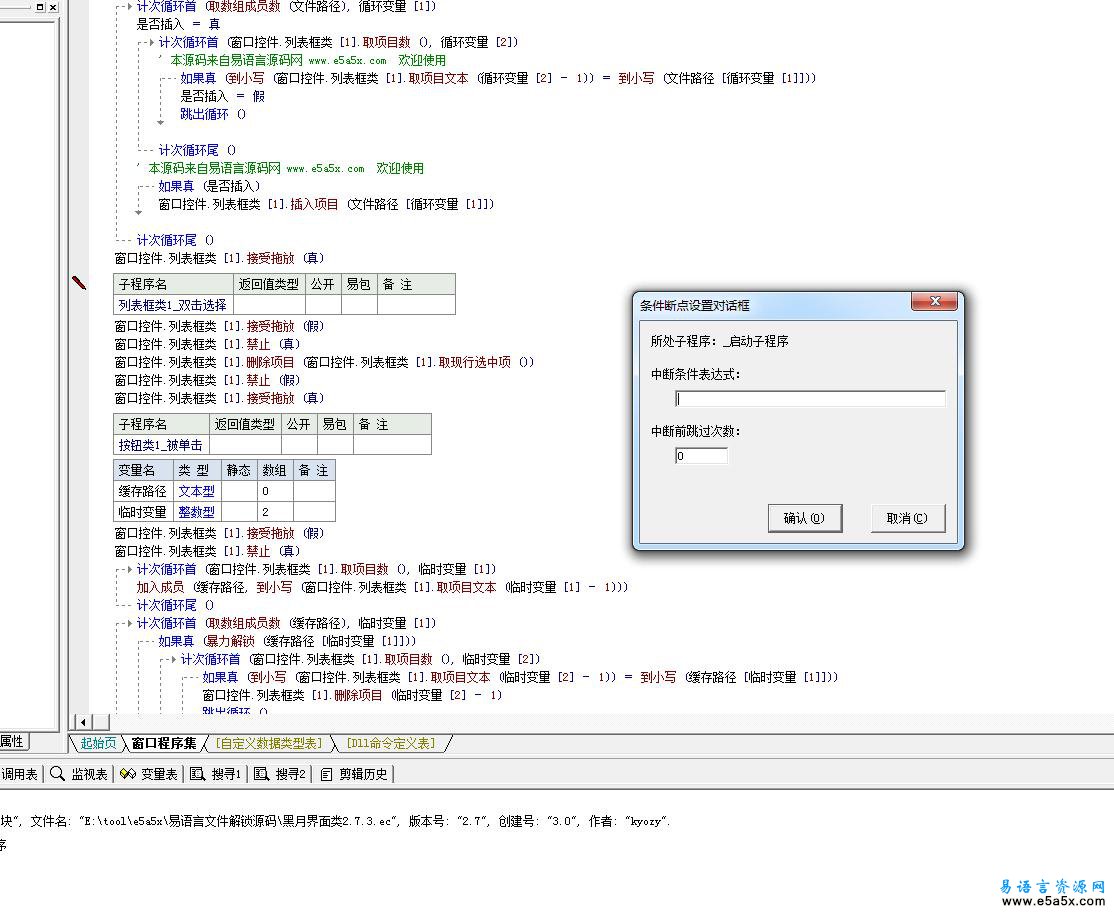Open the 调用表 bottom tab
The height and width of the screenshot is (914, 1114).
(x=19, y=774)
